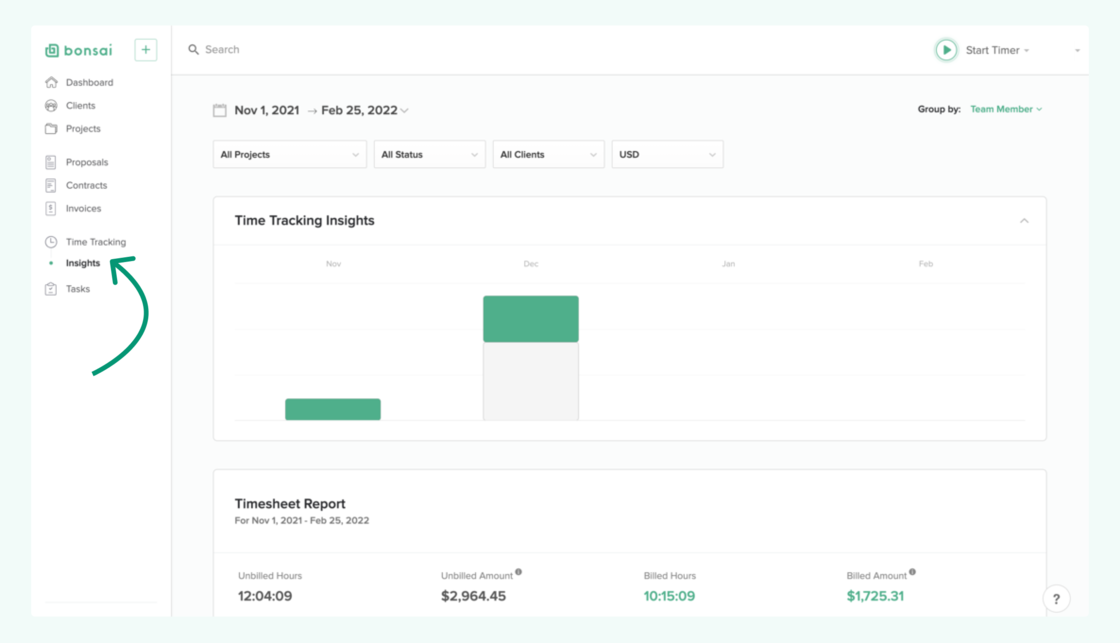
Task: Open Projects from the sidebar
Action: point(83,129)
